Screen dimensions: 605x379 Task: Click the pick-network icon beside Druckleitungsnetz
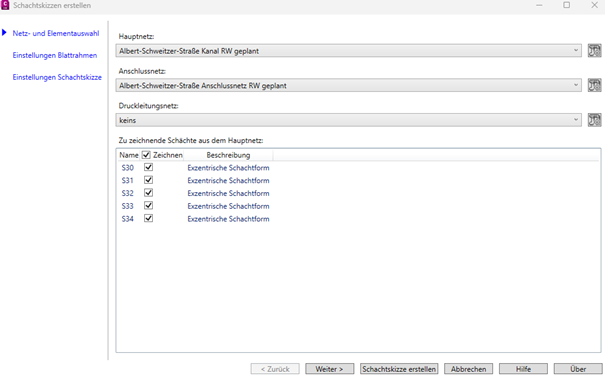(594, 120)
